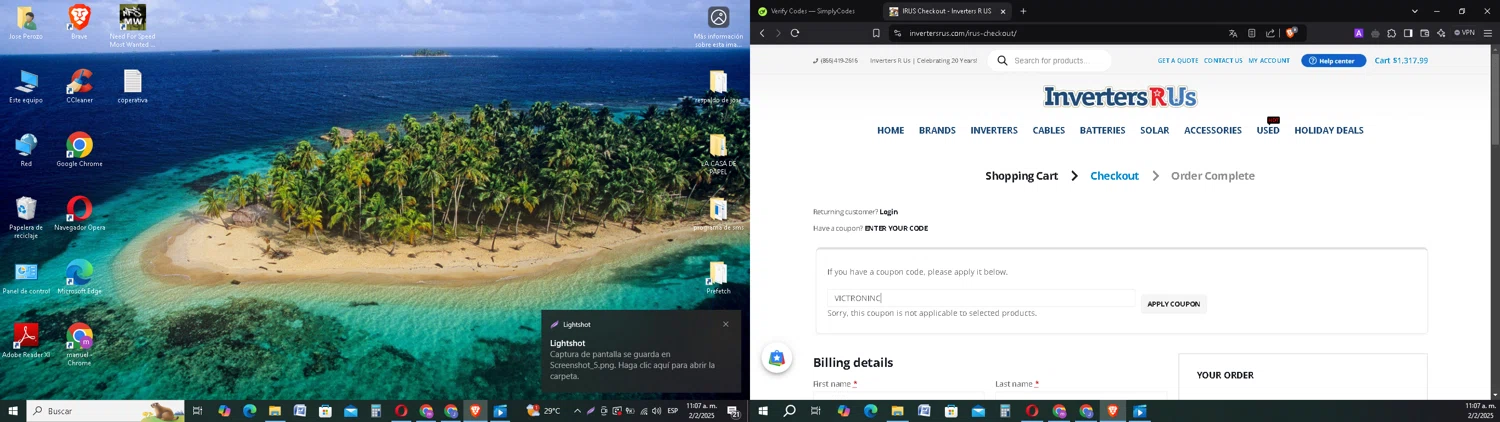Image resolution: width=1500 pixels, height=422 pixels.
Task: Click the GET A QUOTE link
Action: pyautogui.click(x=1178, y=60)
